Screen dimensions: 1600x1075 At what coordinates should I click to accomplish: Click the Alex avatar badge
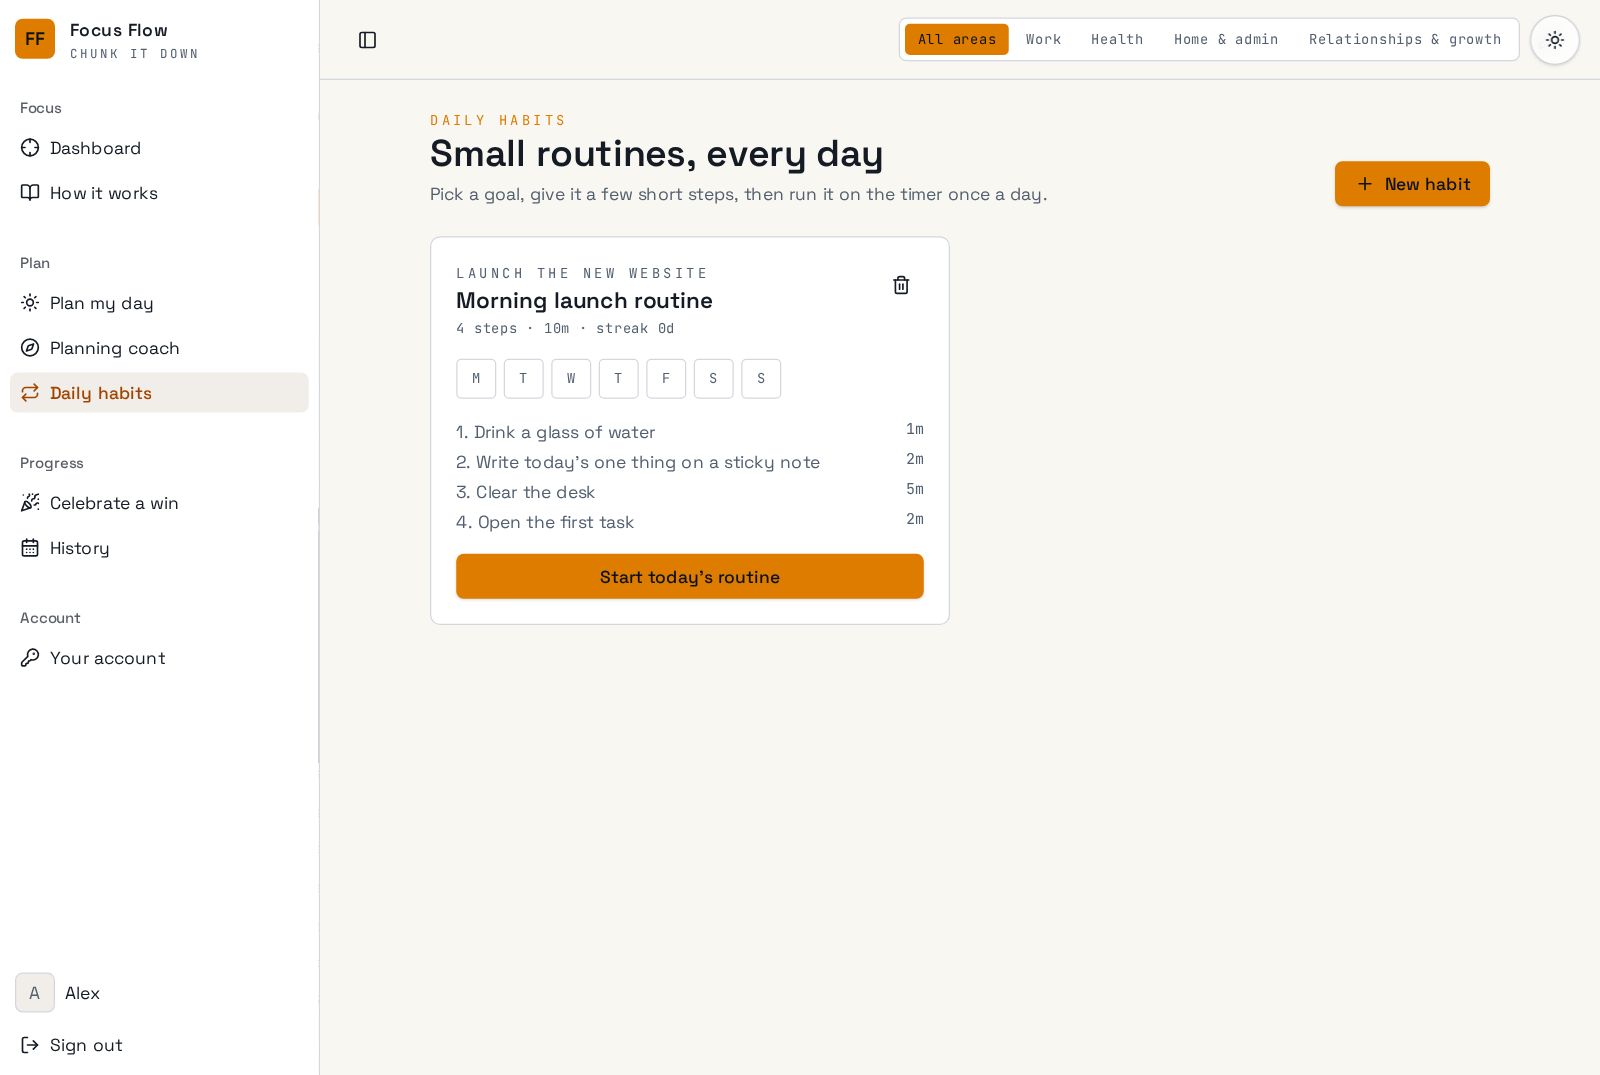click(x=35, y=993)
